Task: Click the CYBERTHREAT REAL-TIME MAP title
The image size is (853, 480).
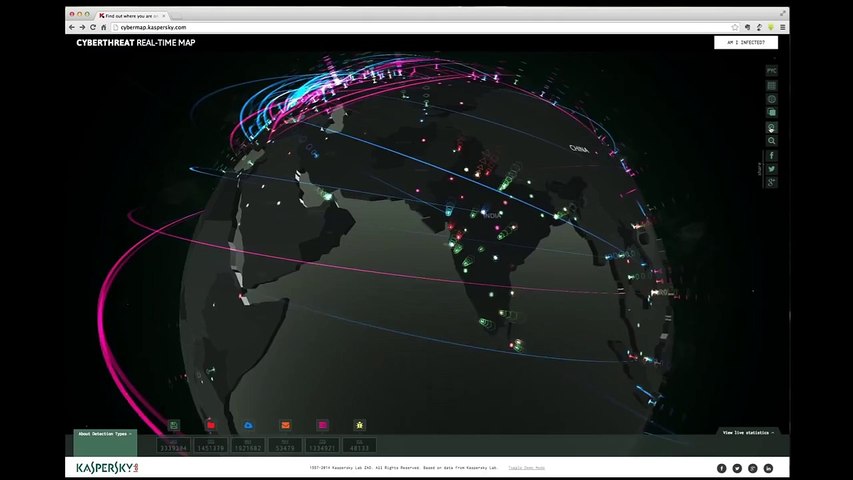Action: point(135,42)
